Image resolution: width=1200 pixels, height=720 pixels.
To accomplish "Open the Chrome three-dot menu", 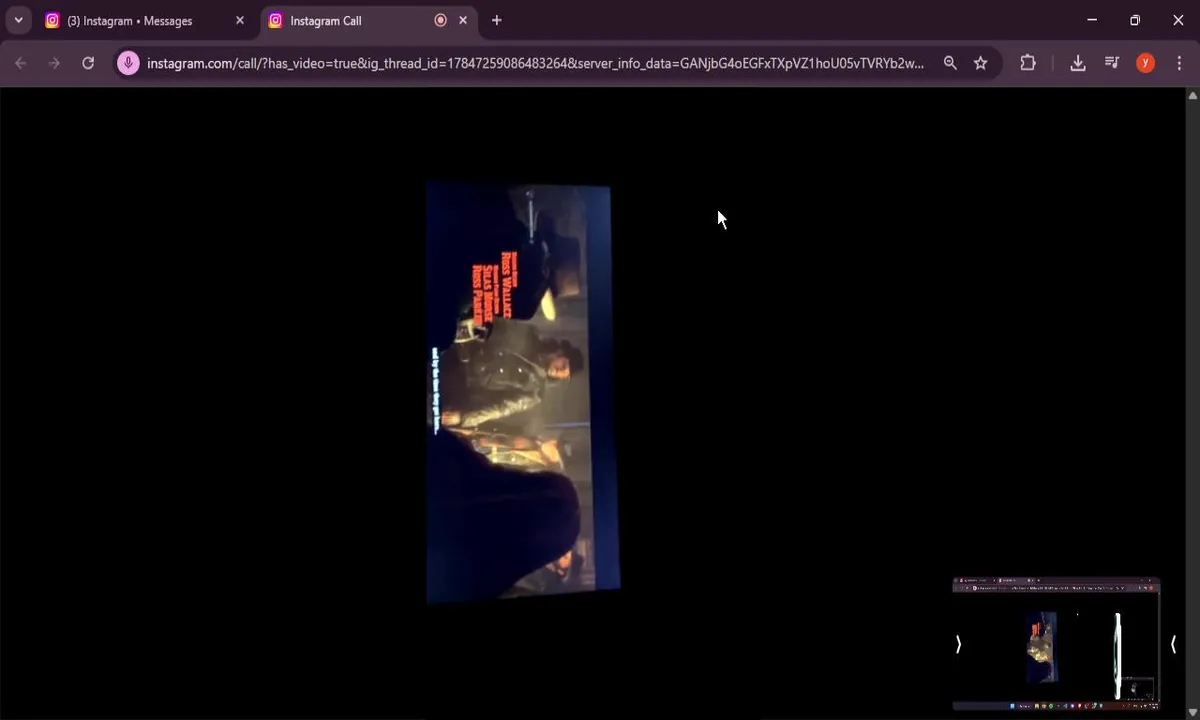I will tap(1180, 63).
